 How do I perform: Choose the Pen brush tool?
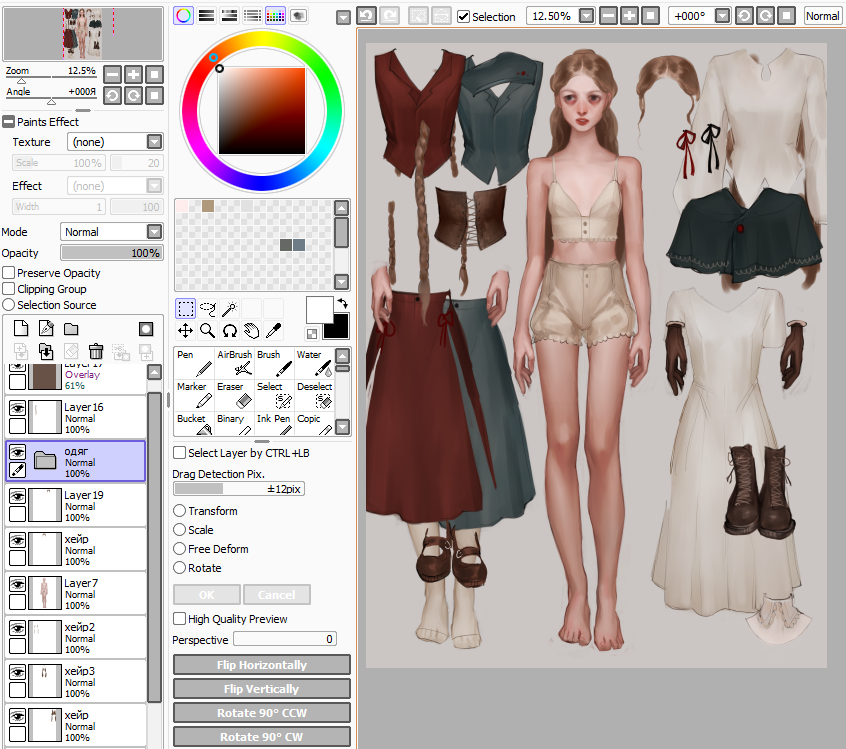click(x=194, y=363)
